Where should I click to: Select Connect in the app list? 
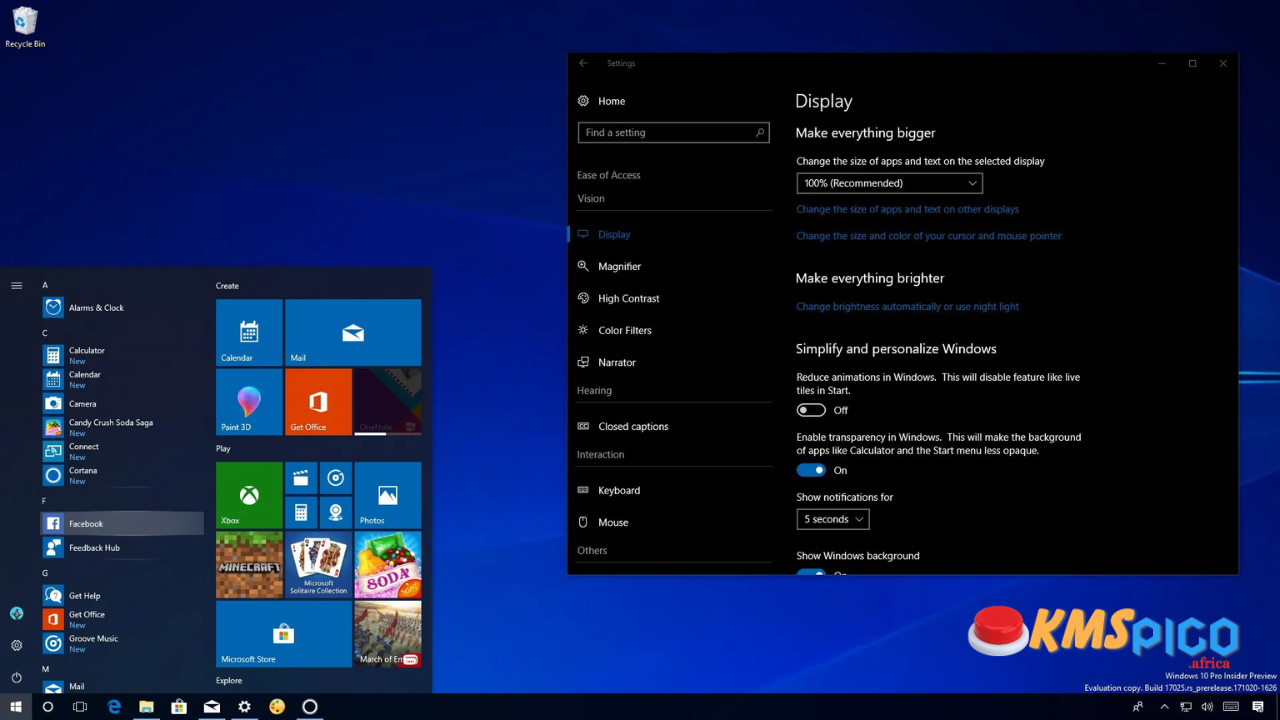pyautogui.click(x=122, y=451)
